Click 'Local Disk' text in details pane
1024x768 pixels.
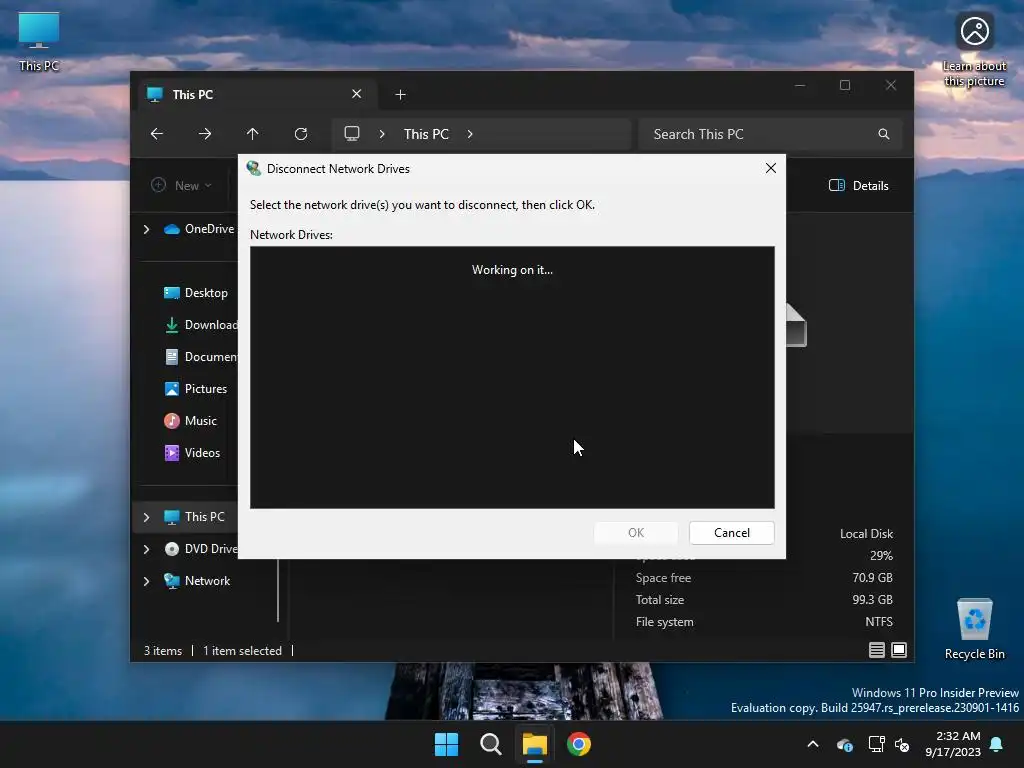(x=866, y=534)
